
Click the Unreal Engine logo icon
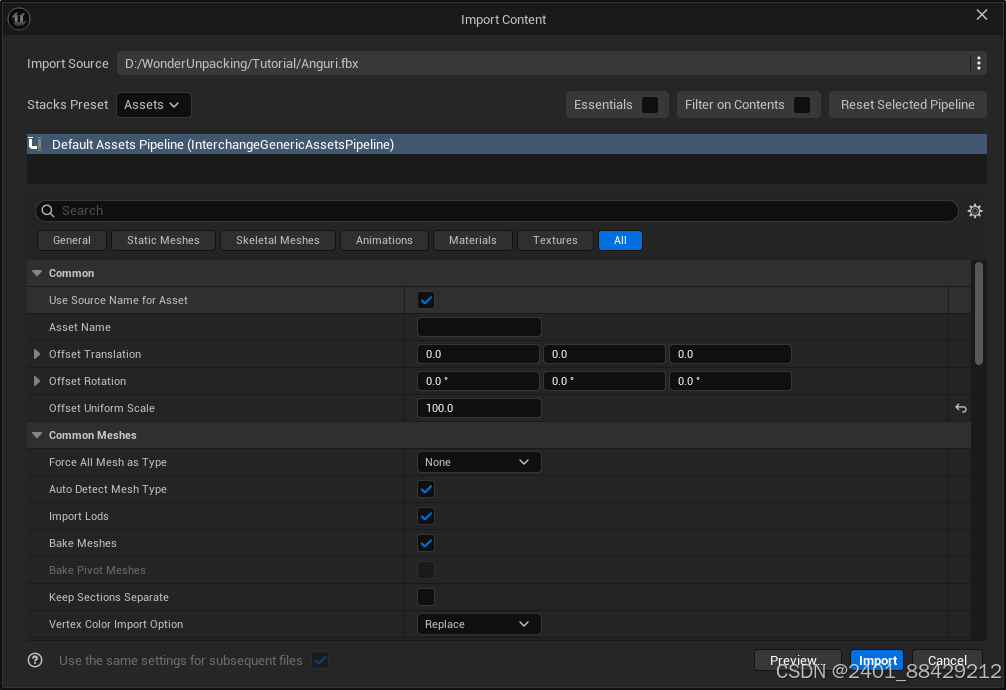tap(19, 19)
